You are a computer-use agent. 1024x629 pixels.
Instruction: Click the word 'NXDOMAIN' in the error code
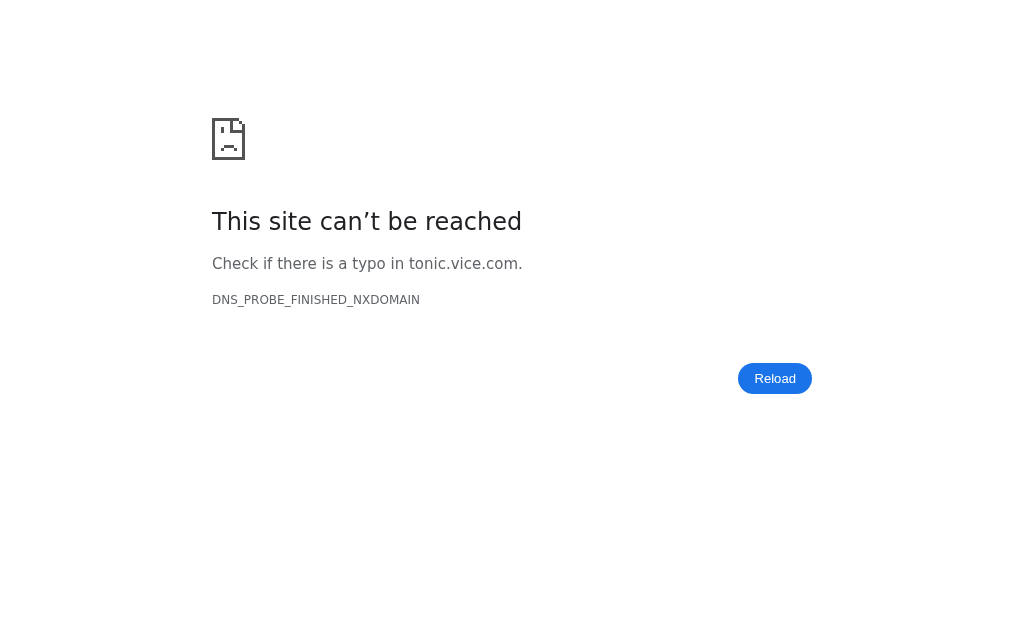point(386,300)
